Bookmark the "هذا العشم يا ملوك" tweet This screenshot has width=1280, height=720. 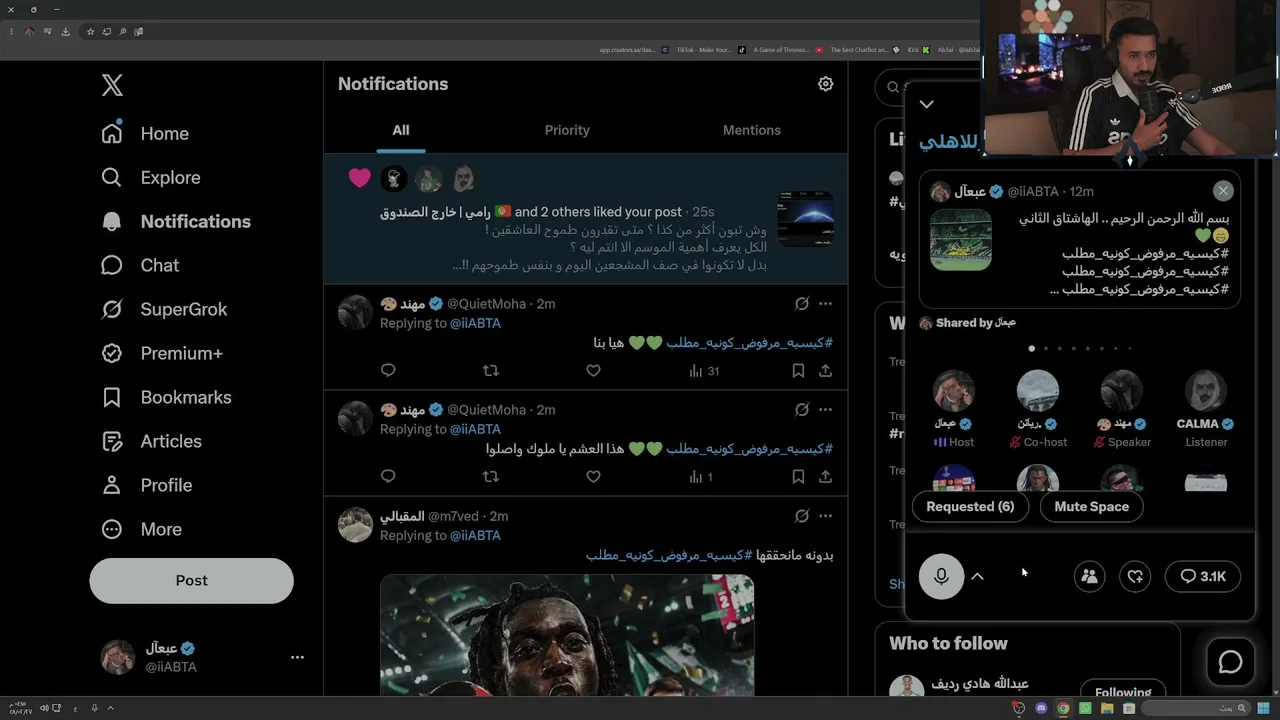[798, 477]
